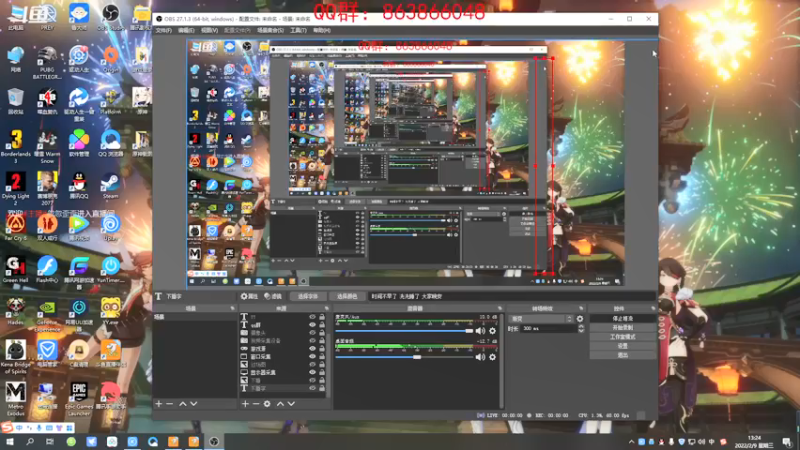
Task: Open the OBS 编辑(E) menu
Action: [186, 31]
